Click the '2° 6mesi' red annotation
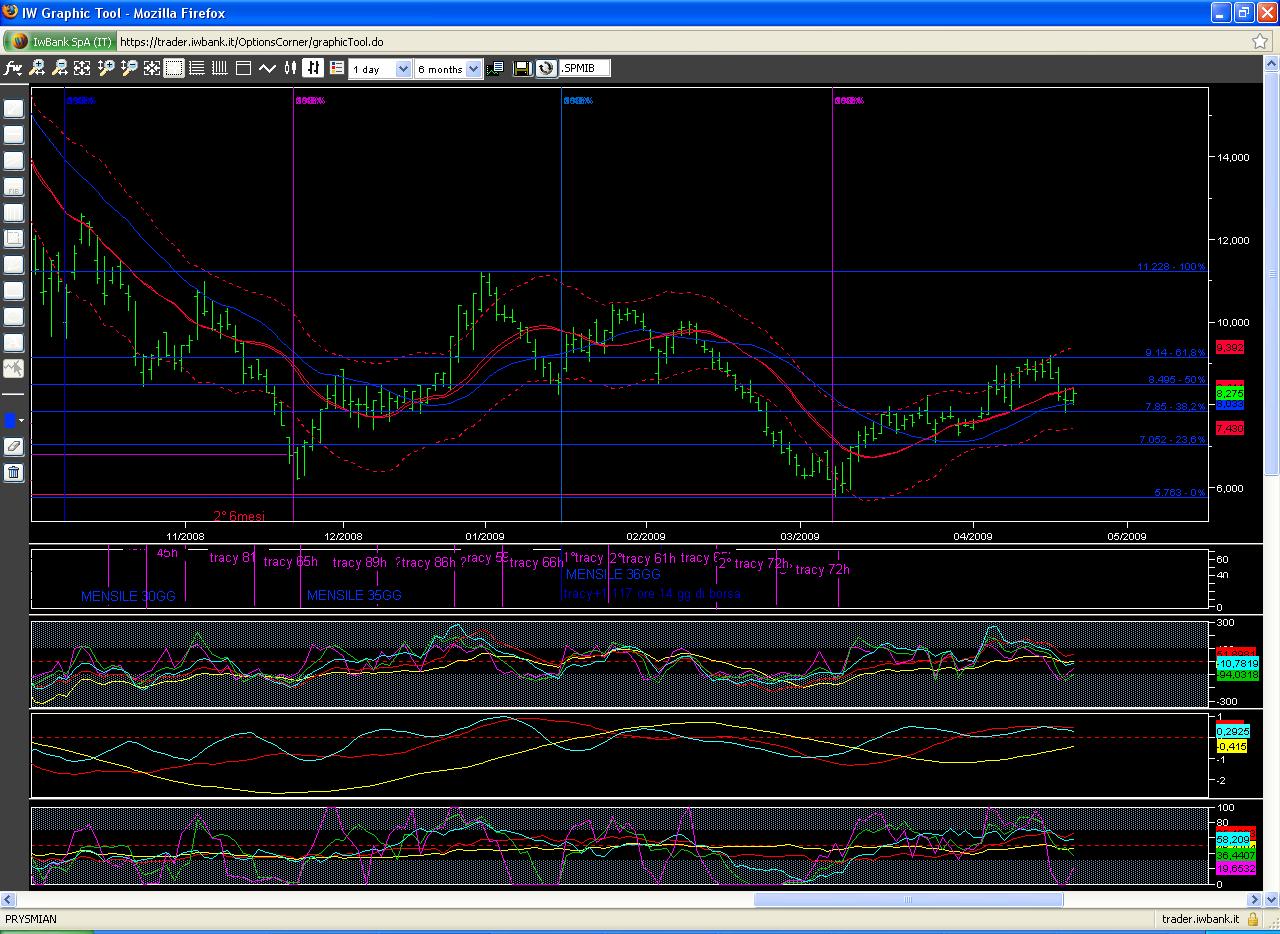The image size is (1280, 934). coord(239,517)
